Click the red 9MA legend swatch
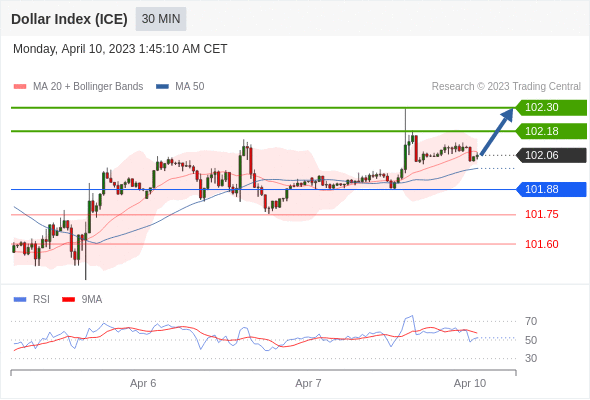The width and height of the screenshot is (590, 400). click(68, 300)
